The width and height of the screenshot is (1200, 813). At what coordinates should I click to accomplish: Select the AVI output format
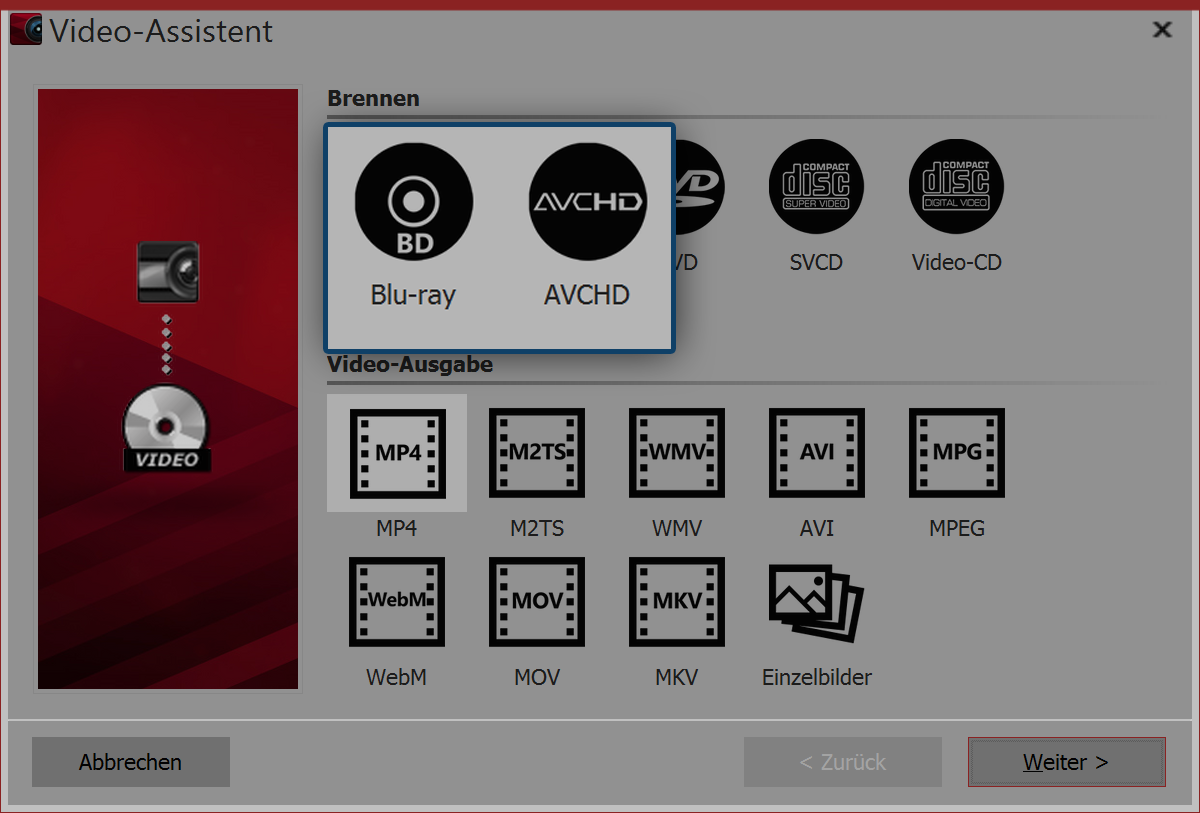816,453
